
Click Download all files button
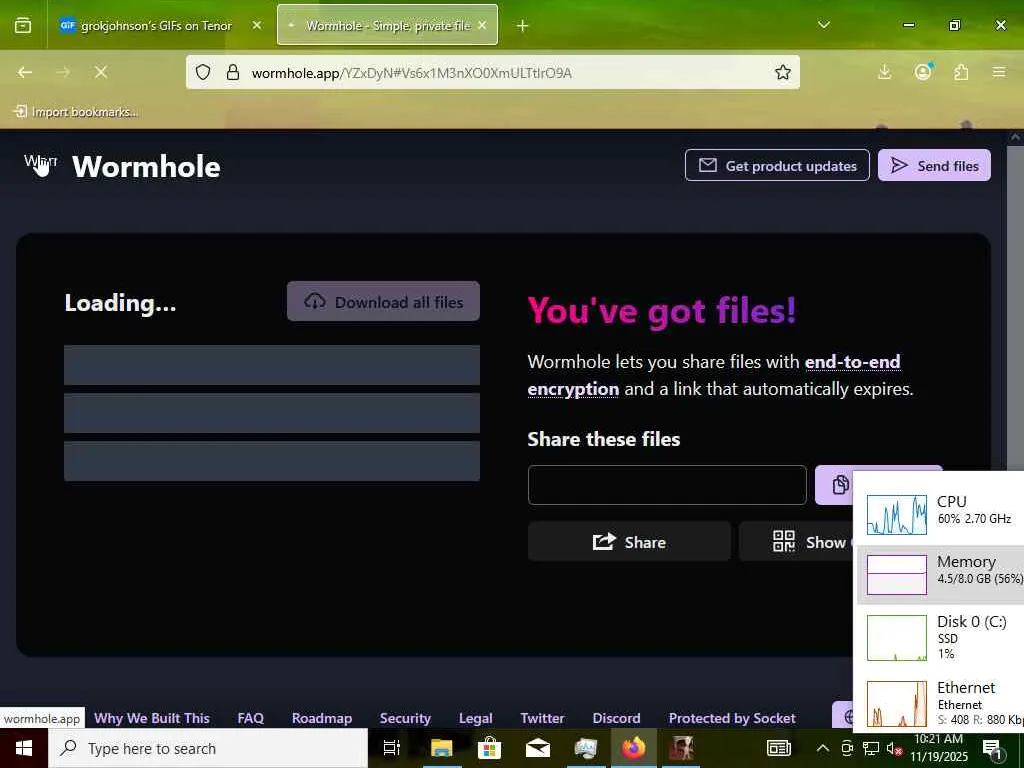[383, 302]
